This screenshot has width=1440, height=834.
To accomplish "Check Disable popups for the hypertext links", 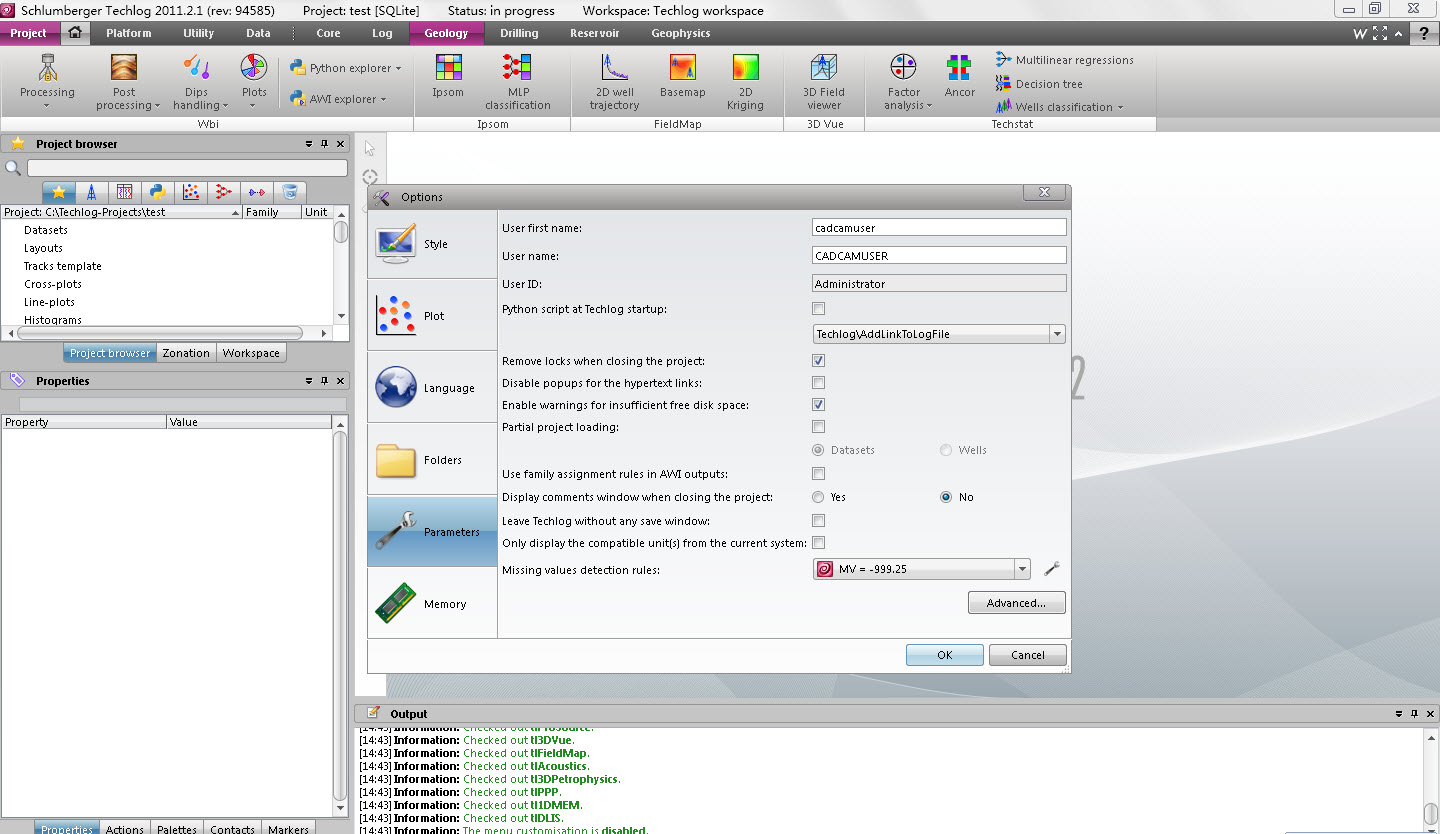I will pos(819,383).
